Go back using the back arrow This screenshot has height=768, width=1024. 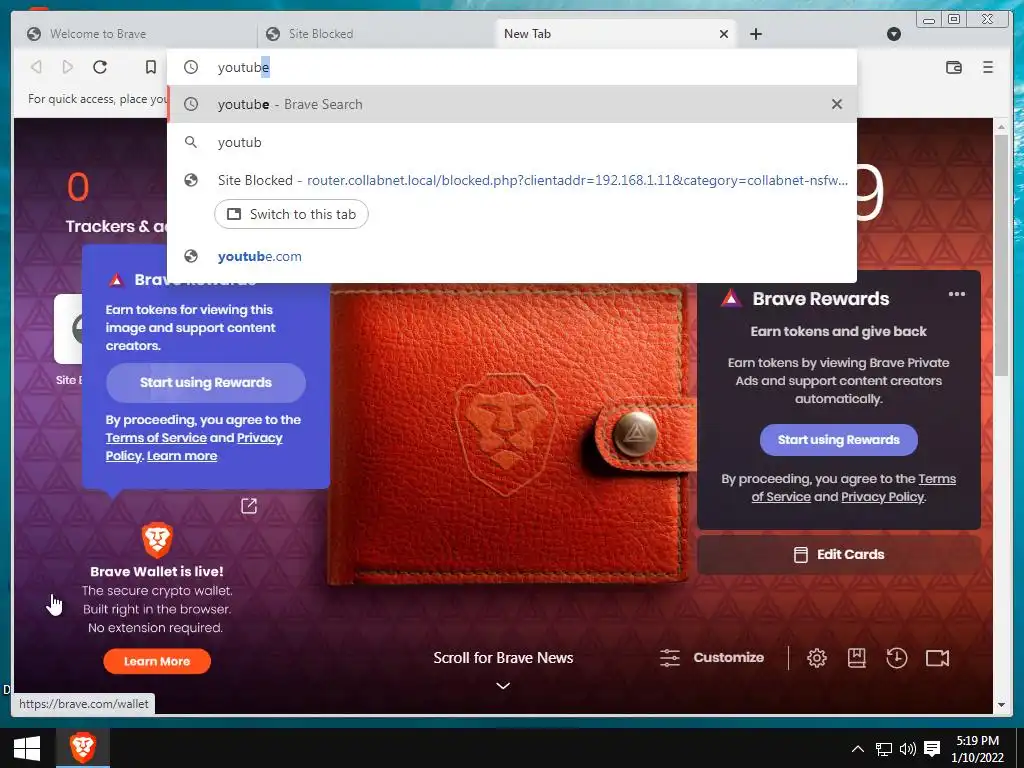tap(37, 67)
